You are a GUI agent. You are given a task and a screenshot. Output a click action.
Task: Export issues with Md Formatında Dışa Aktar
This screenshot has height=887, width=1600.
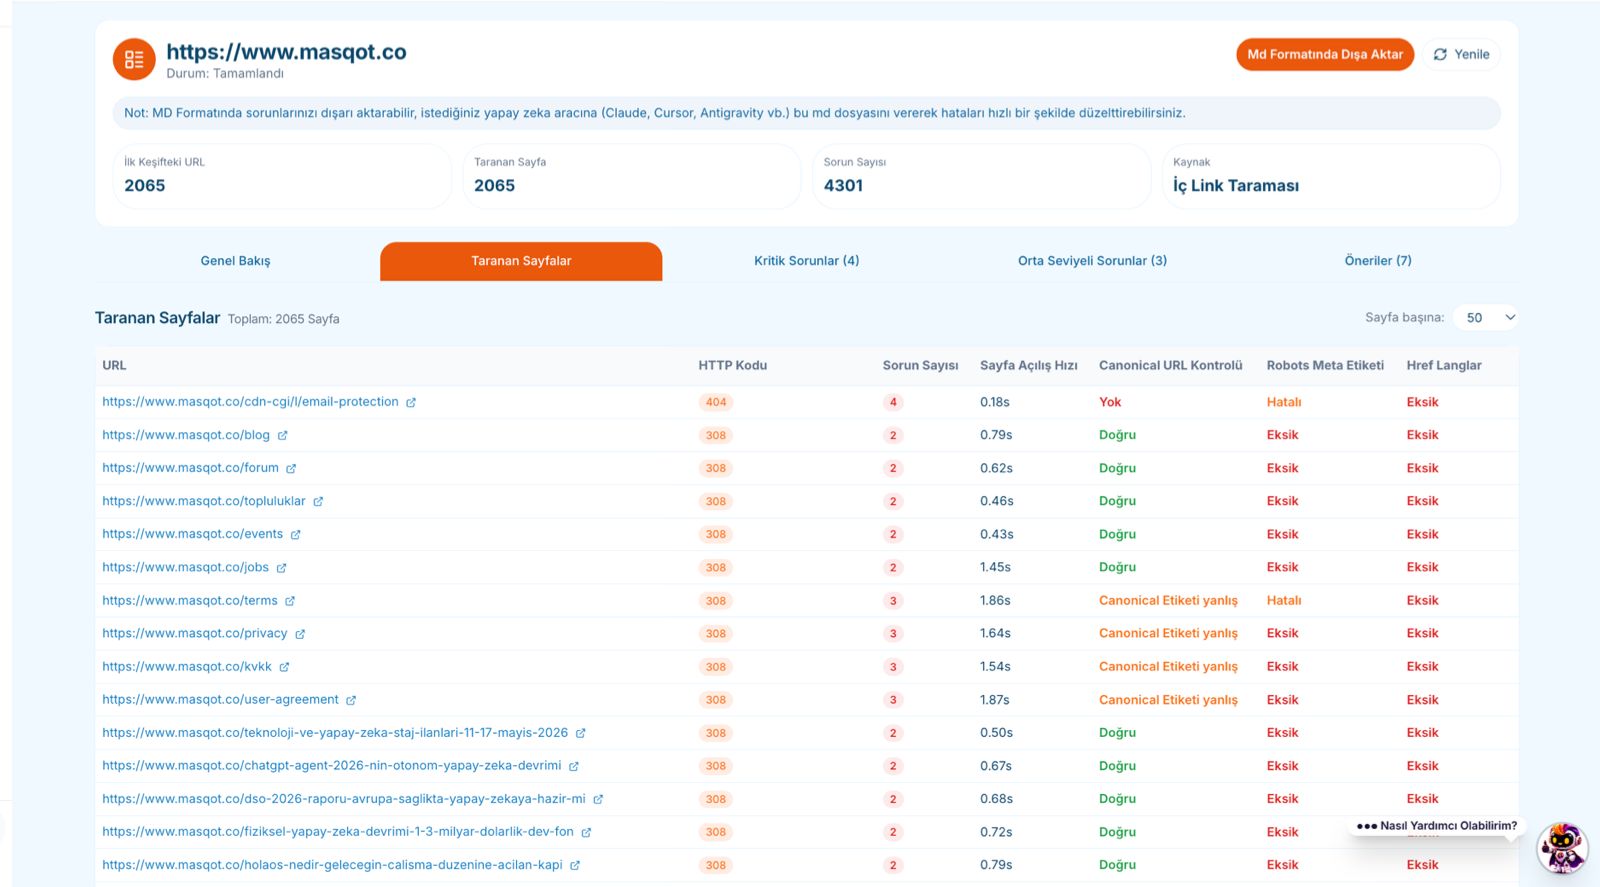click(x=1325, y=54)
